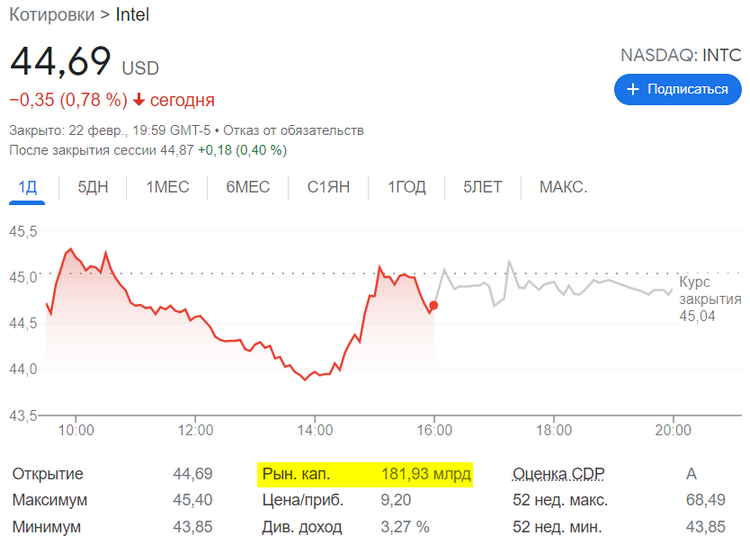Select the 1Д time range tab

point(27,187)
